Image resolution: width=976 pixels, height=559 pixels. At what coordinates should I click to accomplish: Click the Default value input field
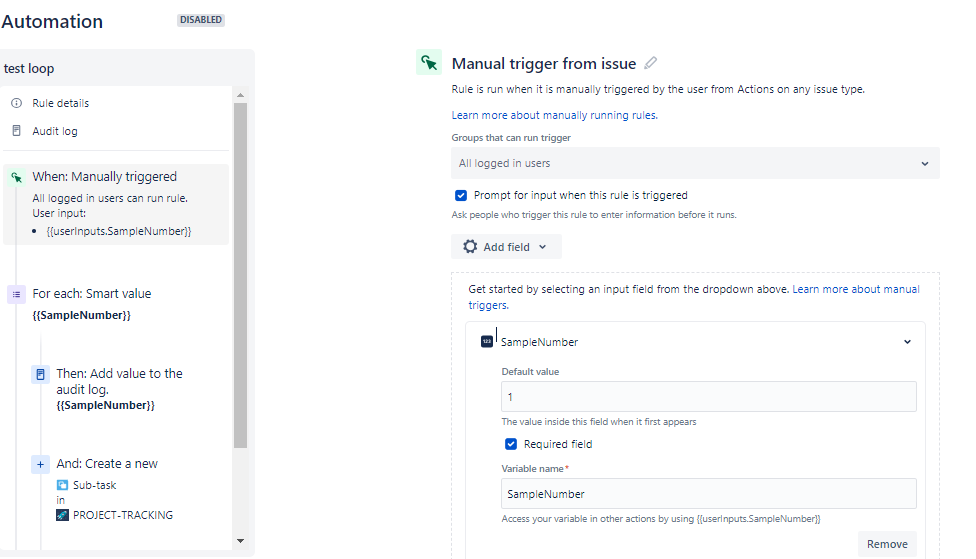709,397
